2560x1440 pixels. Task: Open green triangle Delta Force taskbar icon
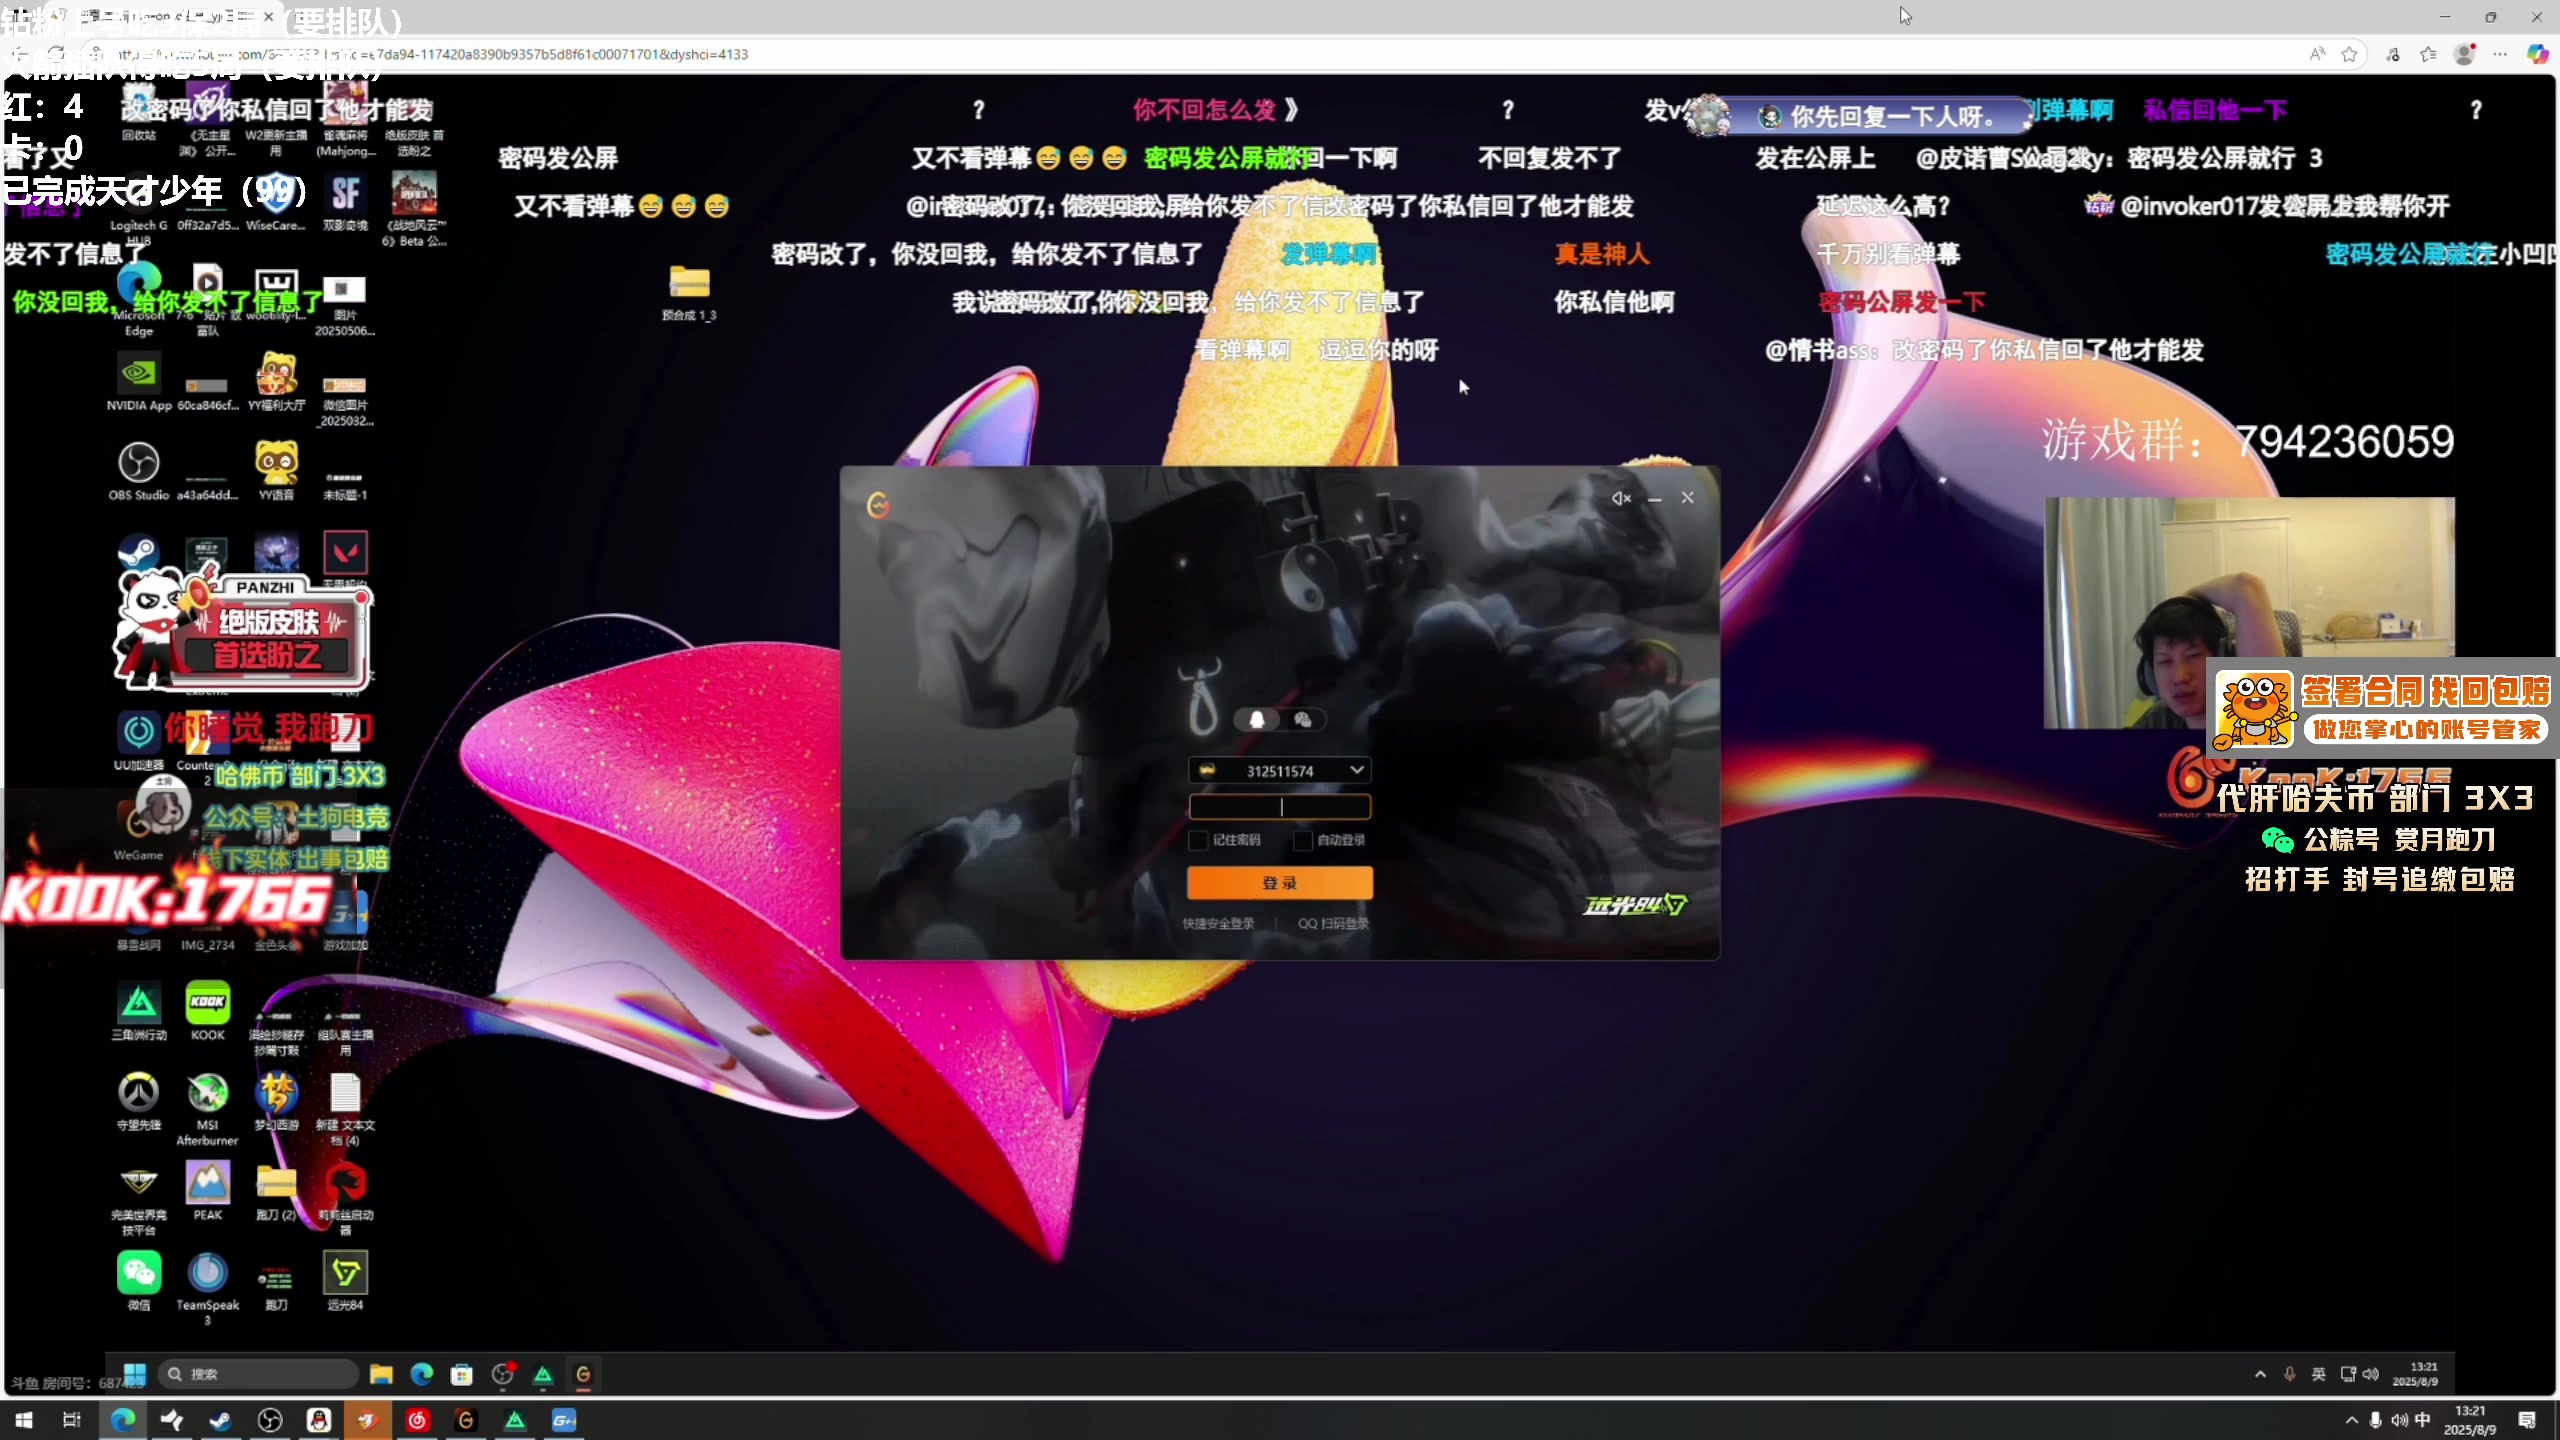515,1420
